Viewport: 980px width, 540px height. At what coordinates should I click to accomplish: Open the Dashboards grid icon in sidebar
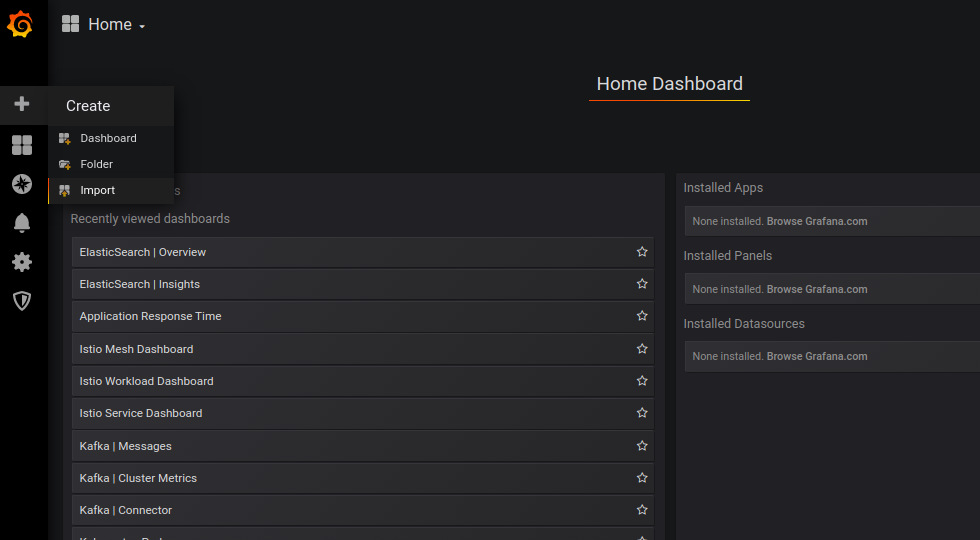22,145
